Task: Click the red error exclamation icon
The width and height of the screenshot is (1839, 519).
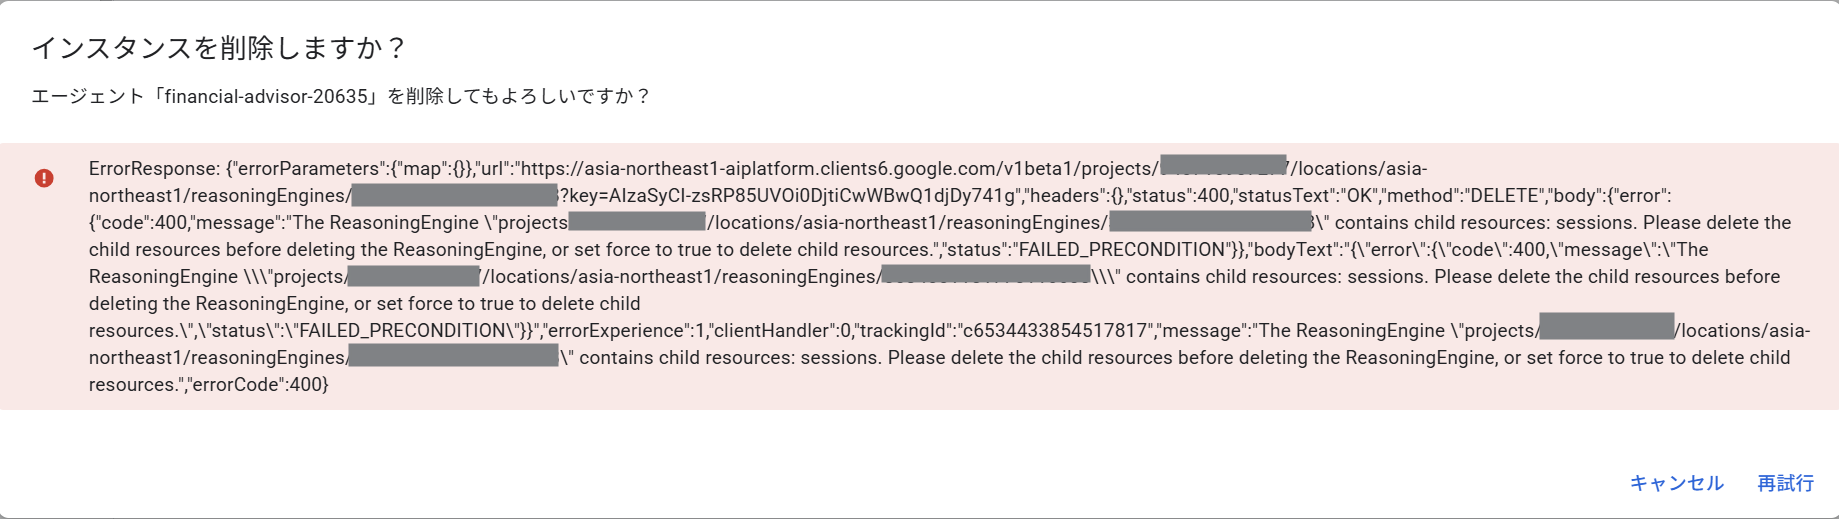Action: [x=44, y=178]
